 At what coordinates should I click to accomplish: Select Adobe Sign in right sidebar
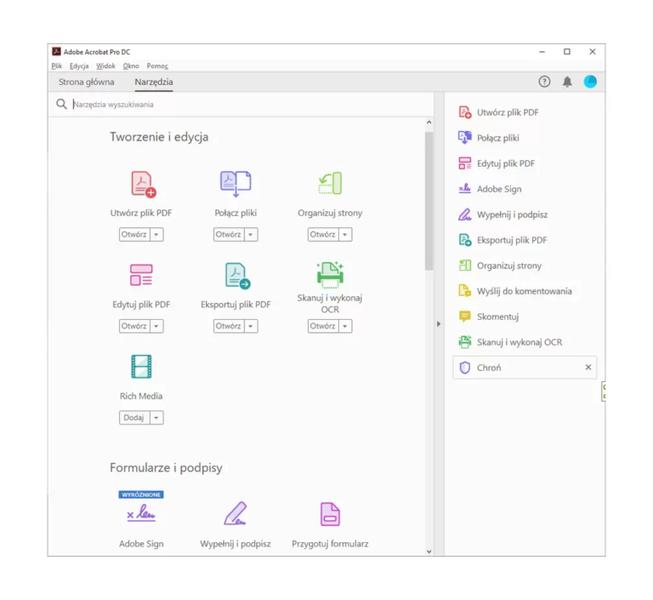[490, 189]
